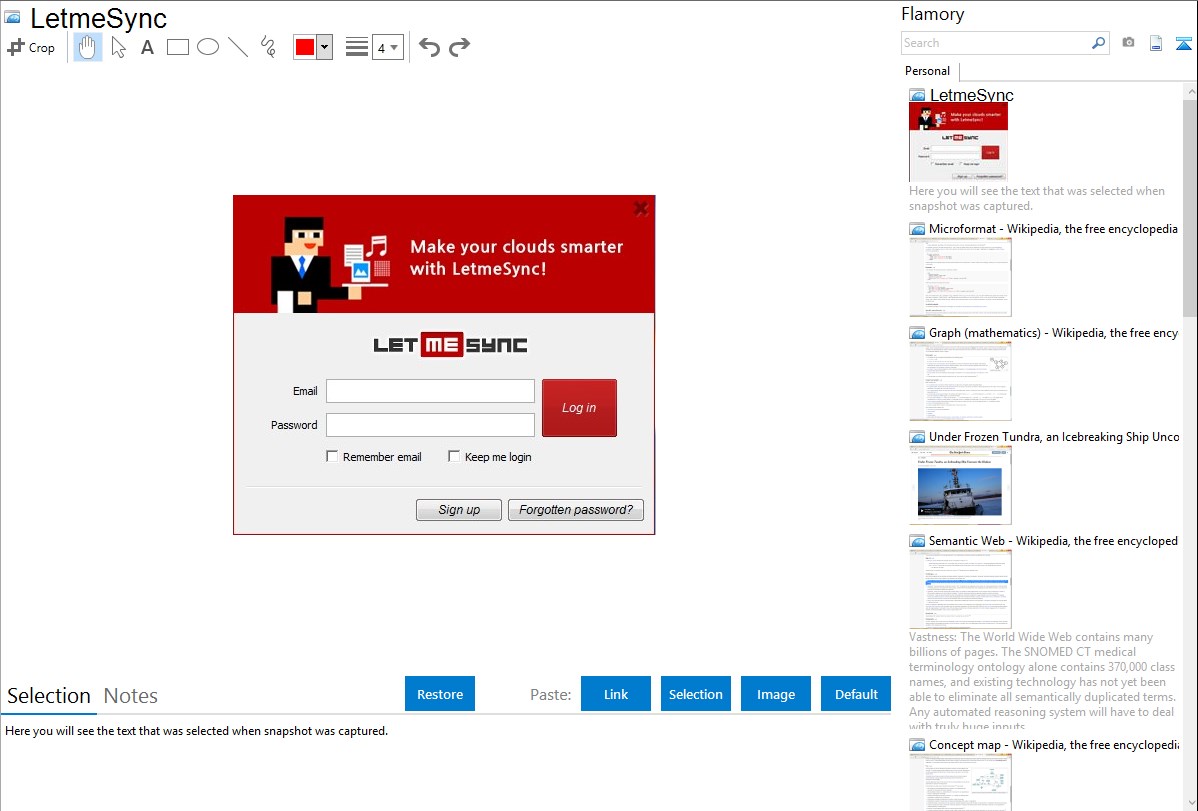Click the Under Frozen Tundra entry icon
Screen dimensions: 1198x811
(x=917, y=437)
